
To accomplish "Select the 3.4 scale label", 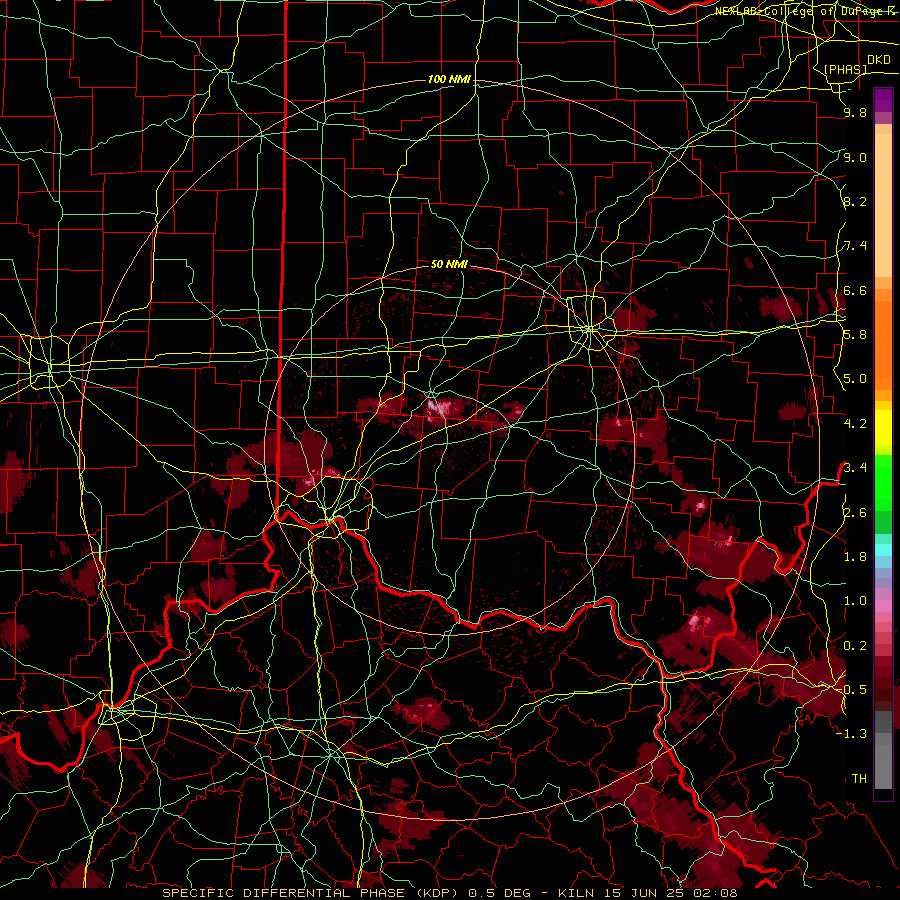I will click(855, 468).
